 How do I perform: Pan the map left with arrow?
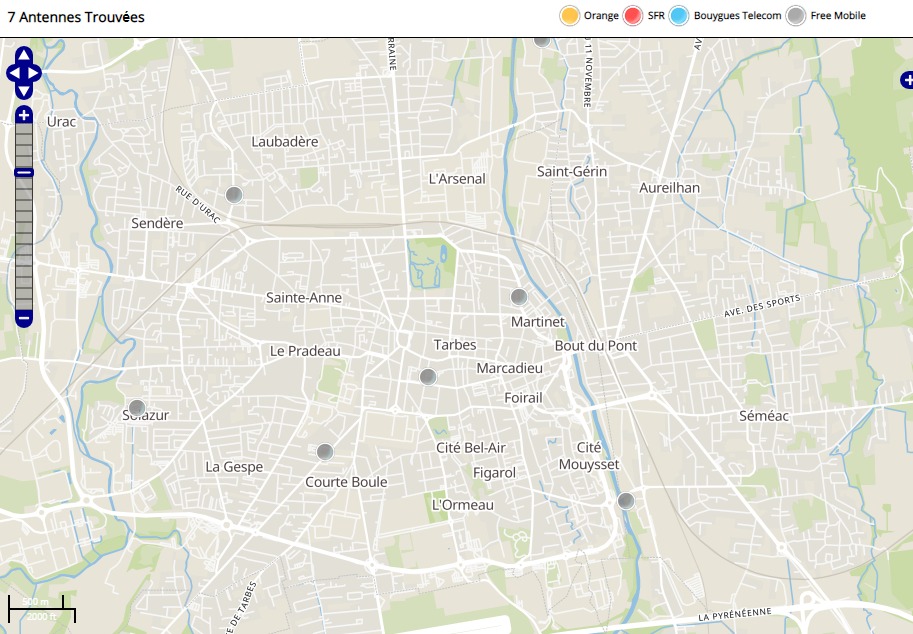tap(13, 73)
